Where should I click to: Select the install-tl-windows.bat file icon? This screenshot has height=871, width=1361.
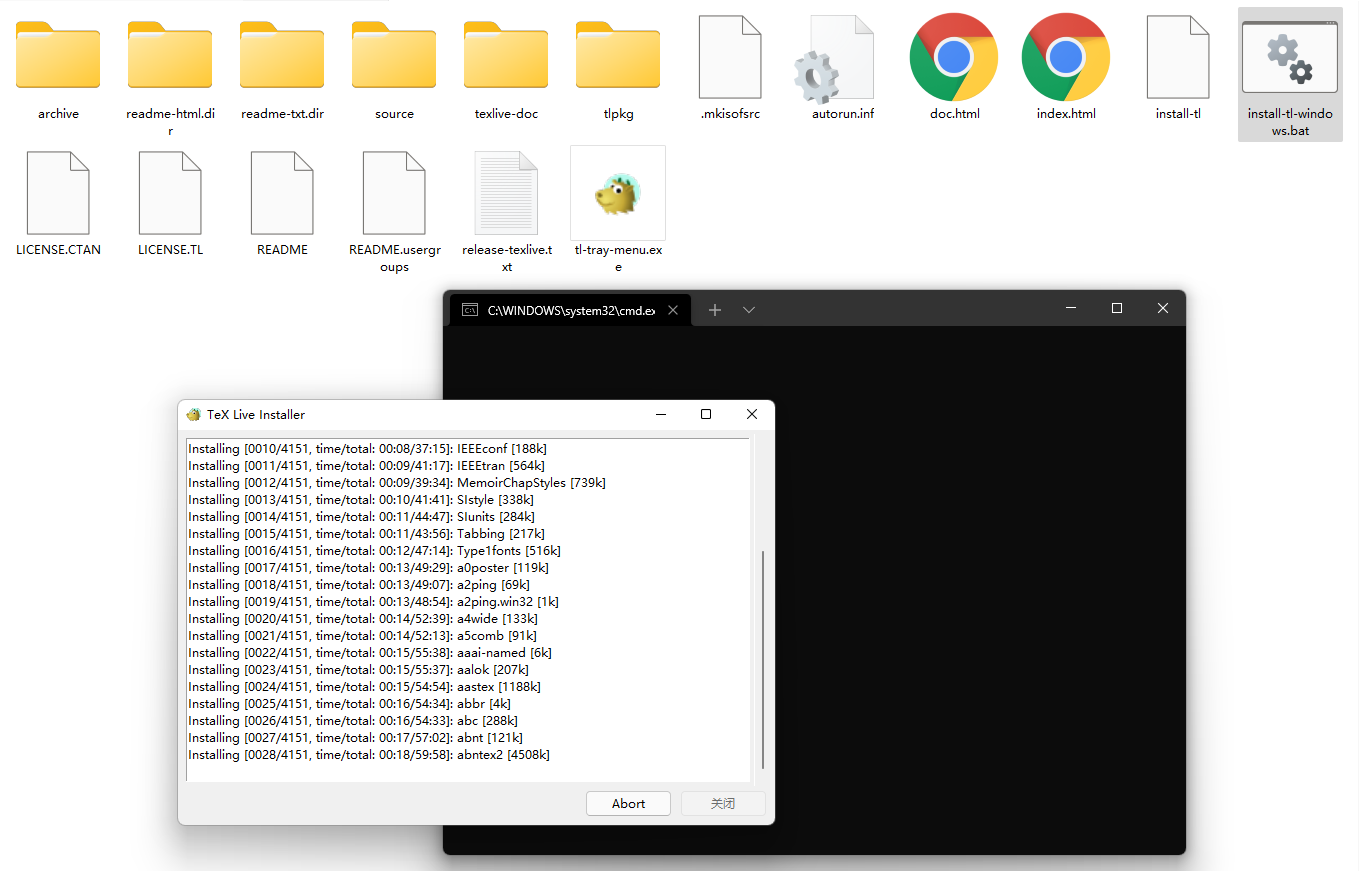(1290, 57)
